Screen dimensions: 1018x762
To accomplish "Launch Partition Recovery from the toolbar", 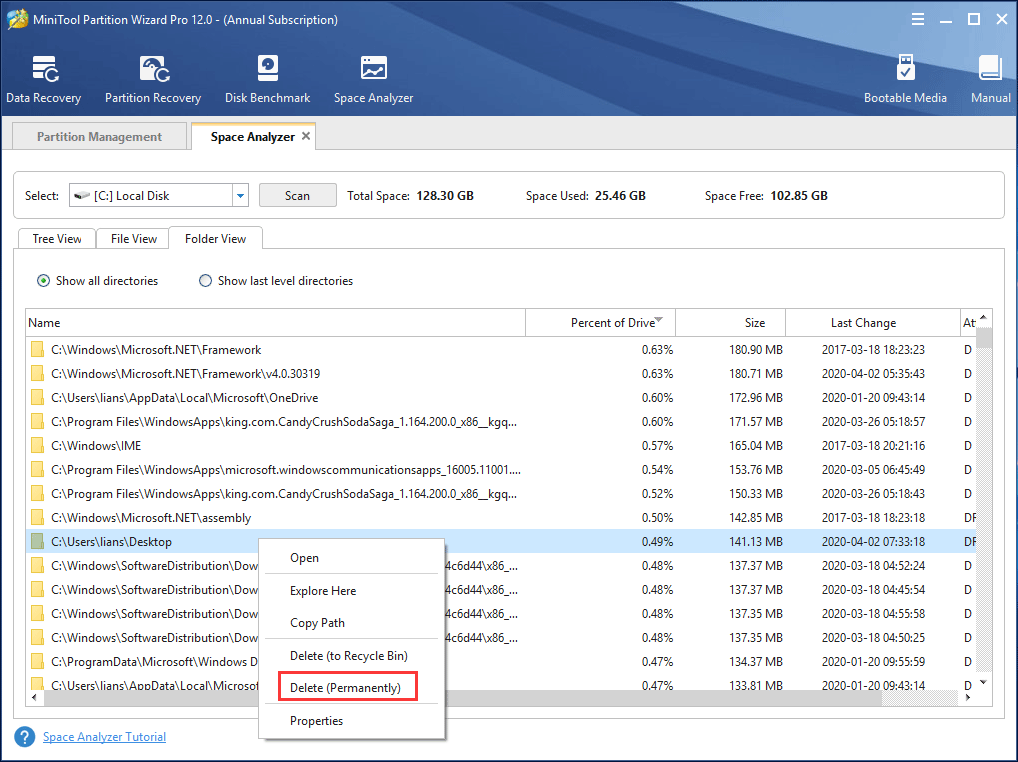I will click(x=153, y=80).
